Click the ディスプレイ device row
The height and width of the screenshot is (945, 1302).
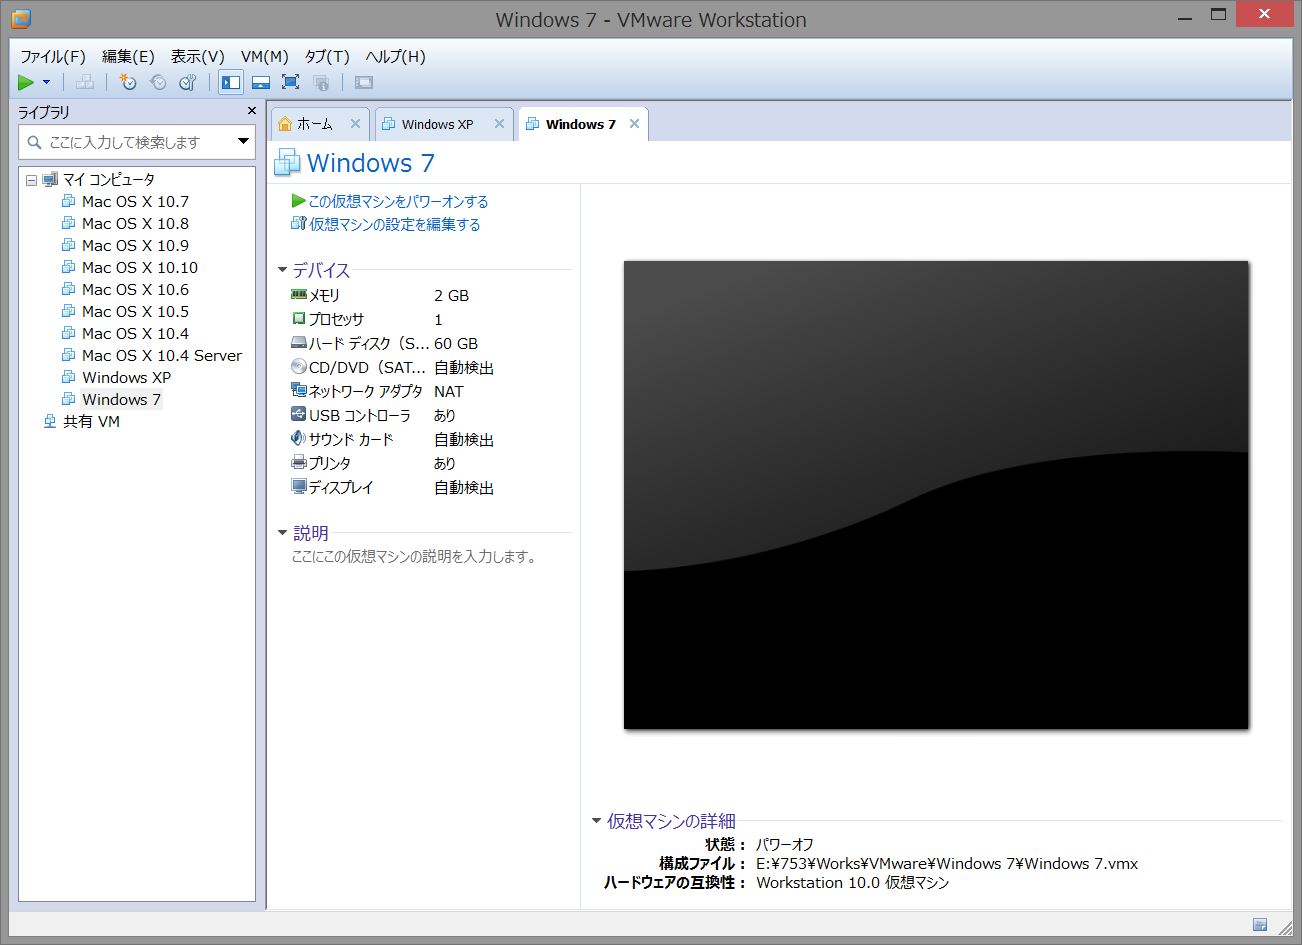[431, 487]
